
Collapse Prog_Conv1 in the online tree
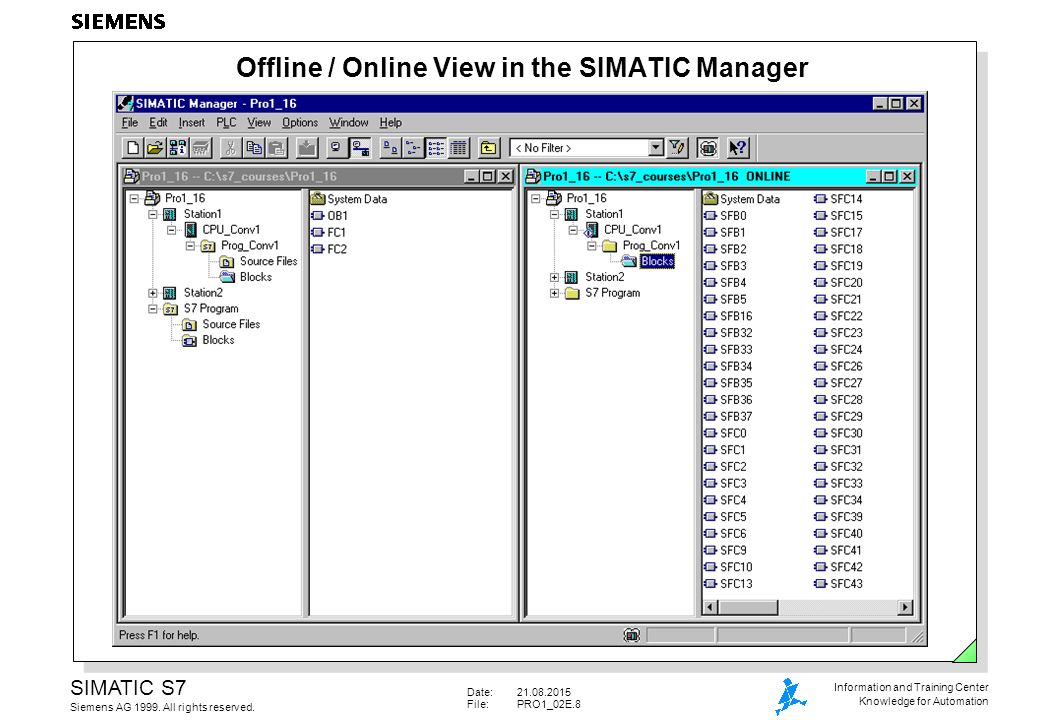pos(591,246)
